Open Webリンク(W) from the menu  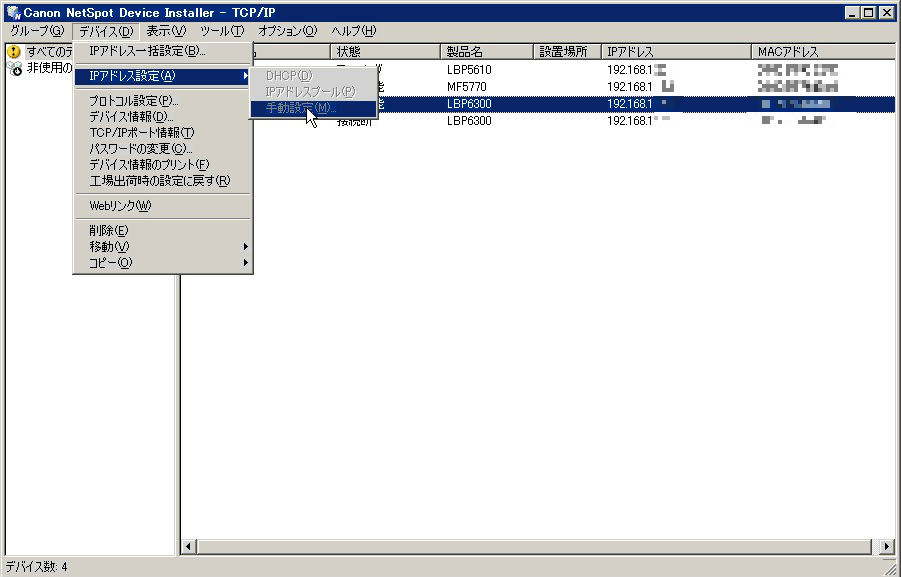click(163, 206)
